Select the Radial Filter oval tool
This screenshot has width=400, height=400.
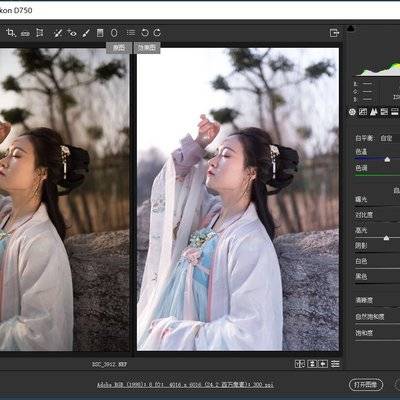(x=114, y=33)
